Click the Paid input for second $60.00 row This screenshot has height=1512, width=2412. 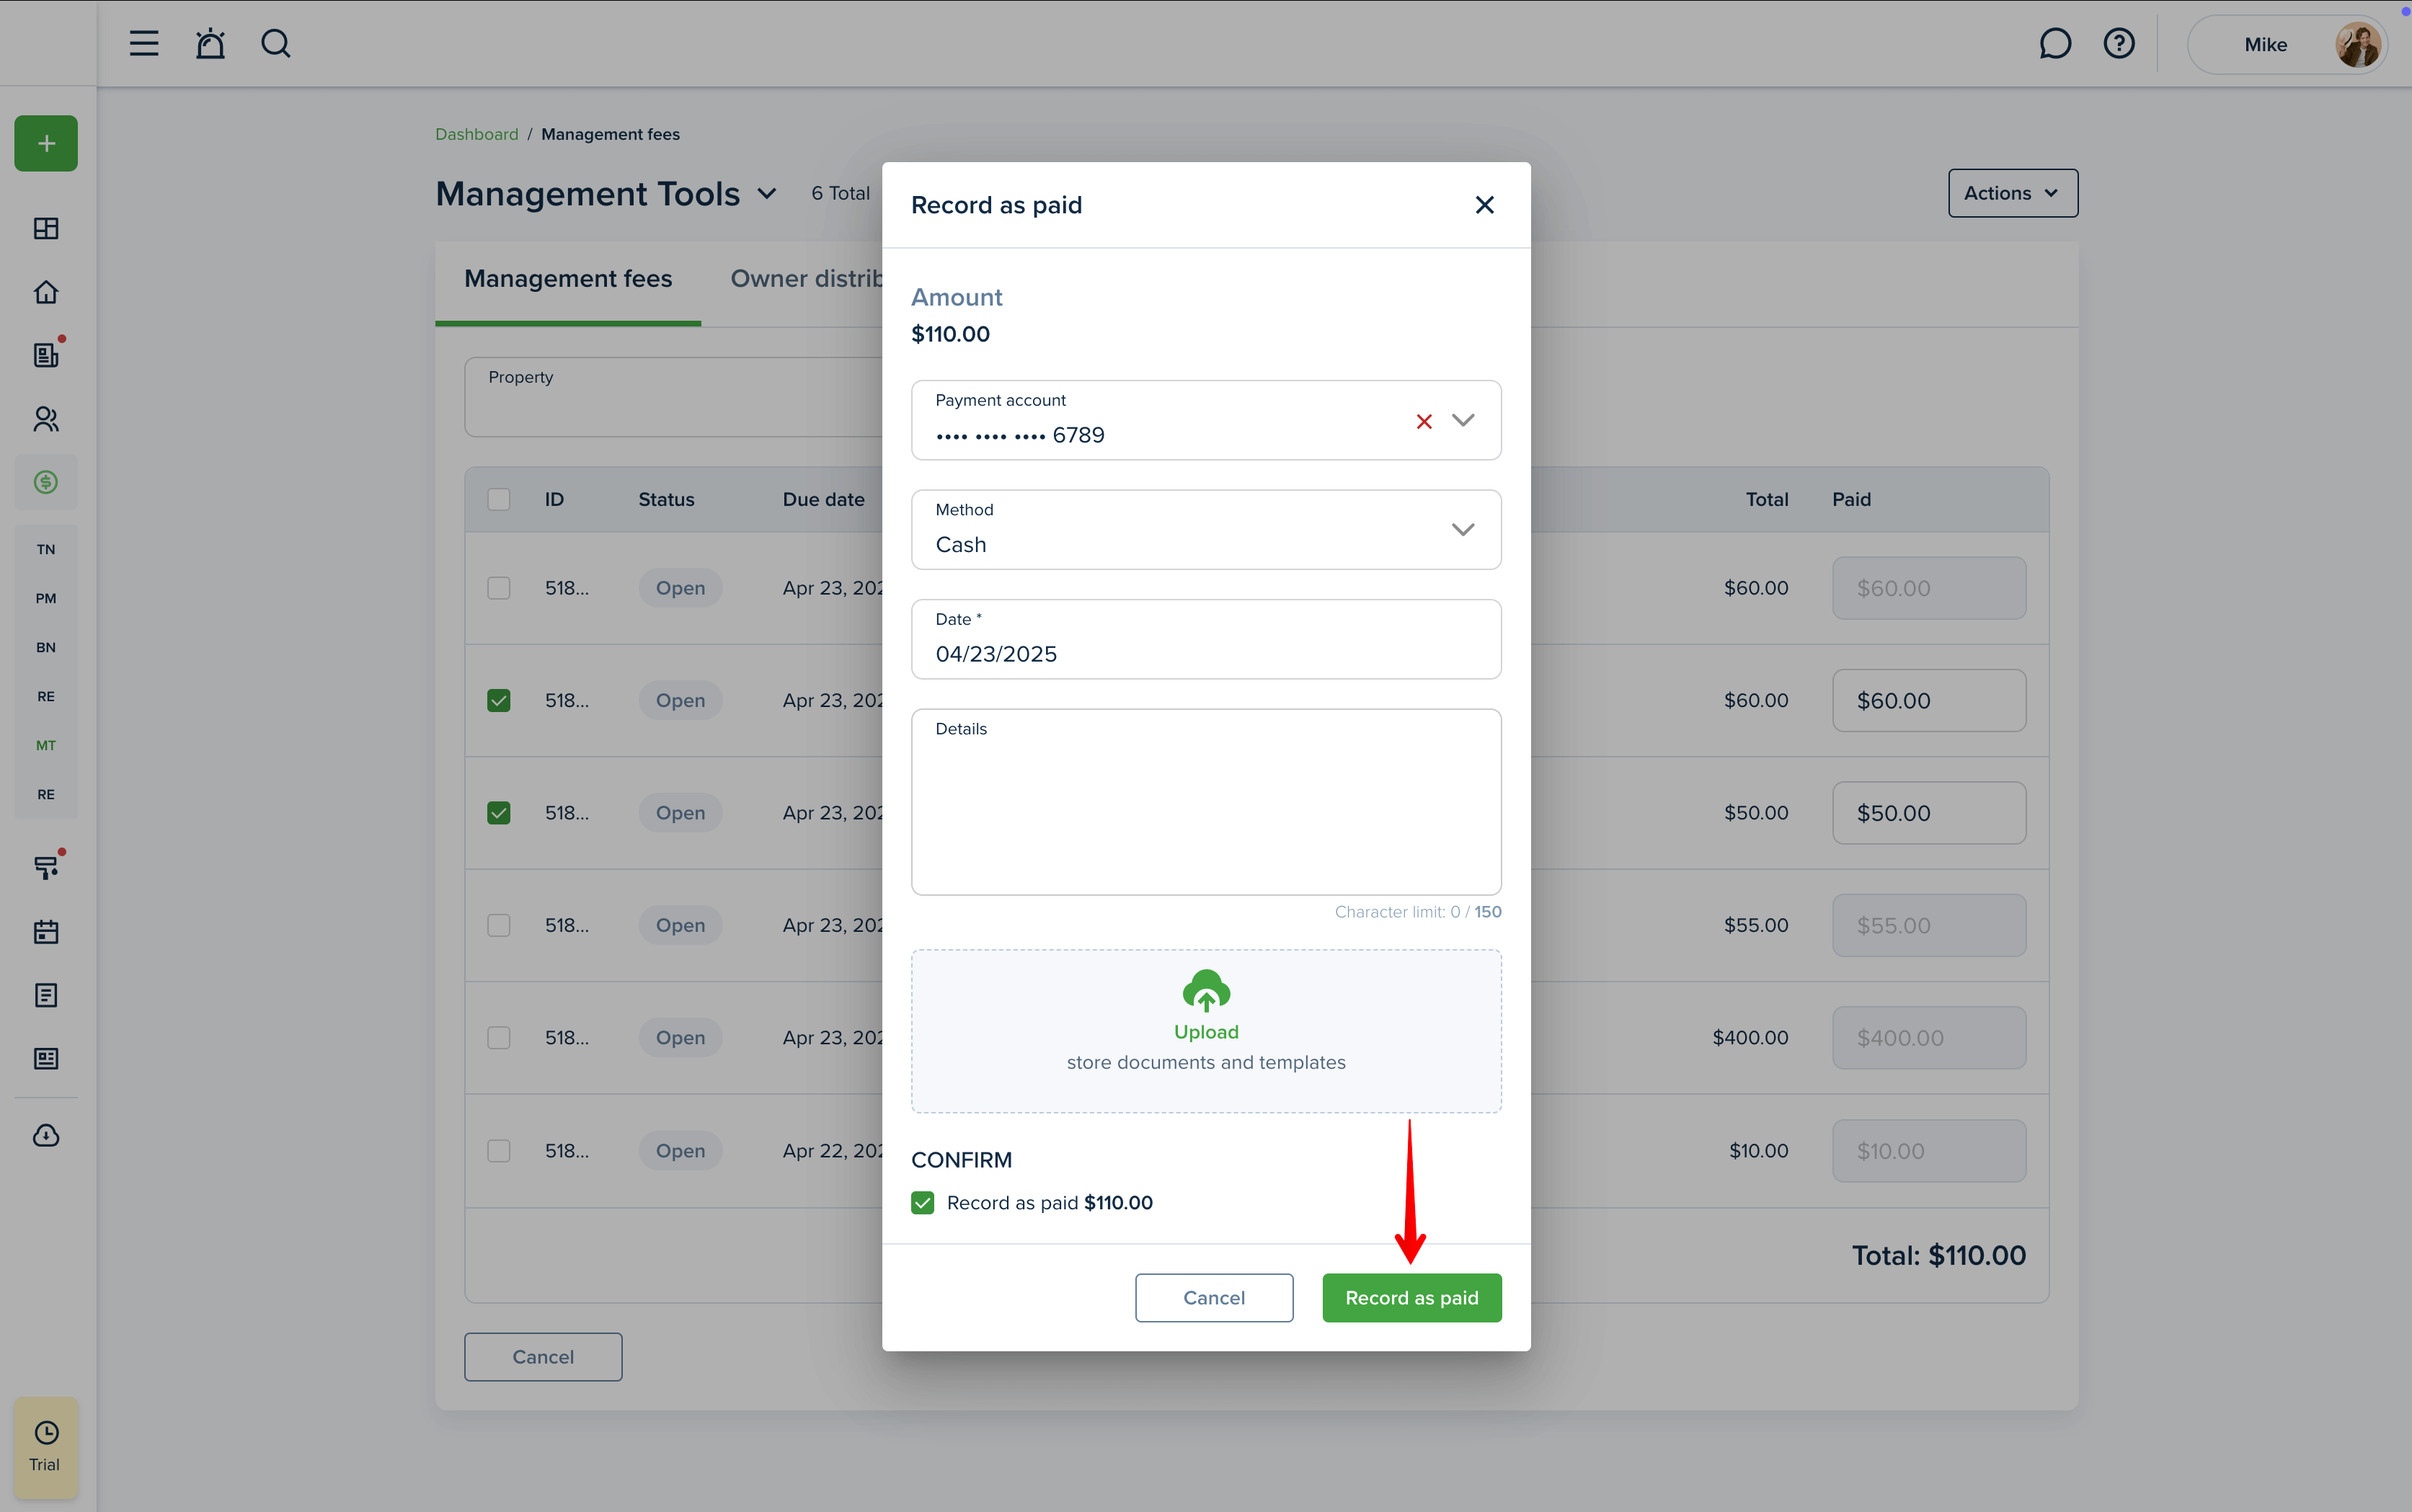tap(1929, 700)
